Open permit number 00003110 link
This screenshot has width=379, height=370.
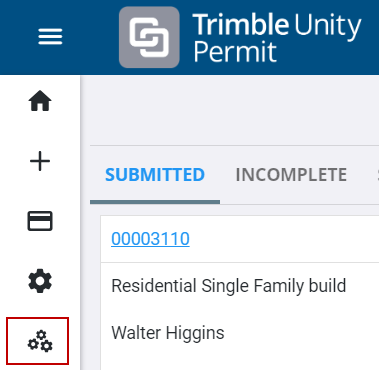pos(150,239)
